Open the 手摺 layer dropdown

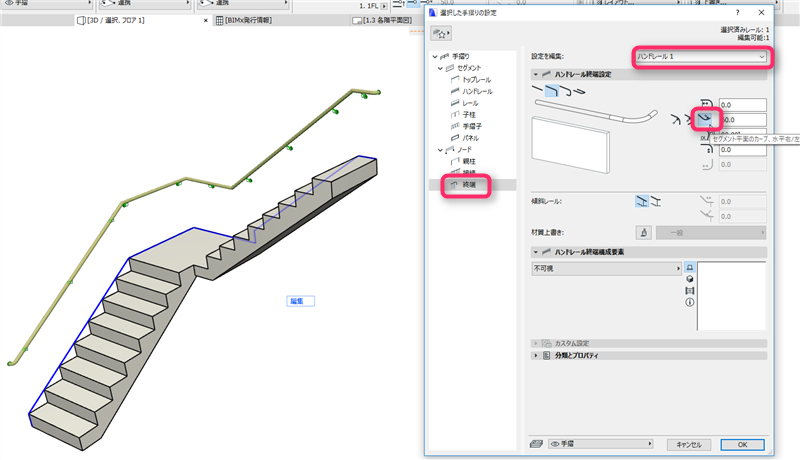point(601,444)
